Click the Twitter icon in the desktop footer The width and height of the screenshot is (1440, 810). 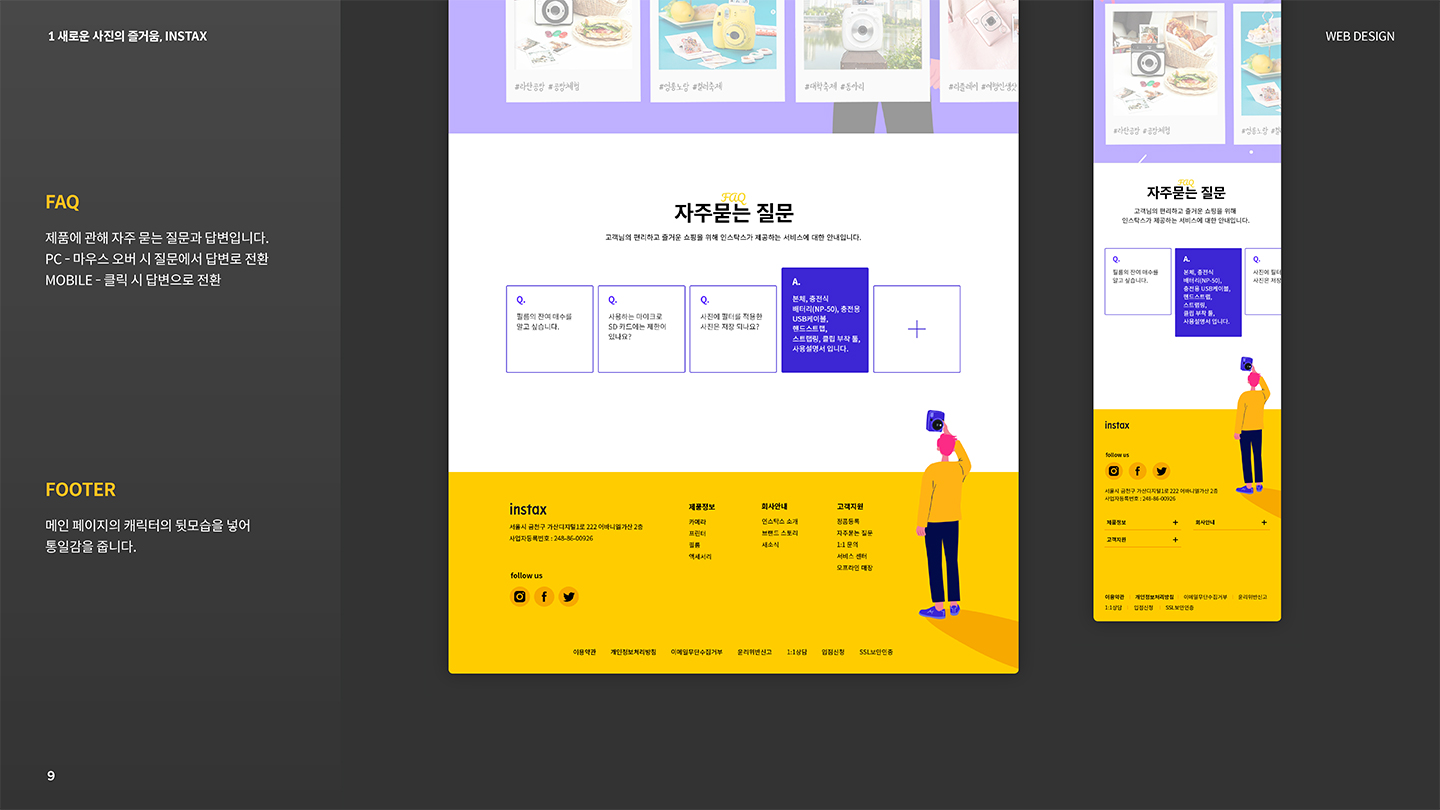568,596
